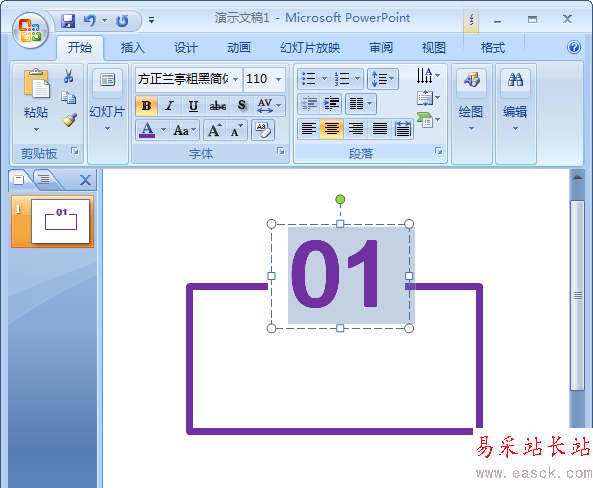Viewport: 593px width, 488px height.
Task: Convert to SmartArt graphic
Action: coord(428,120)
